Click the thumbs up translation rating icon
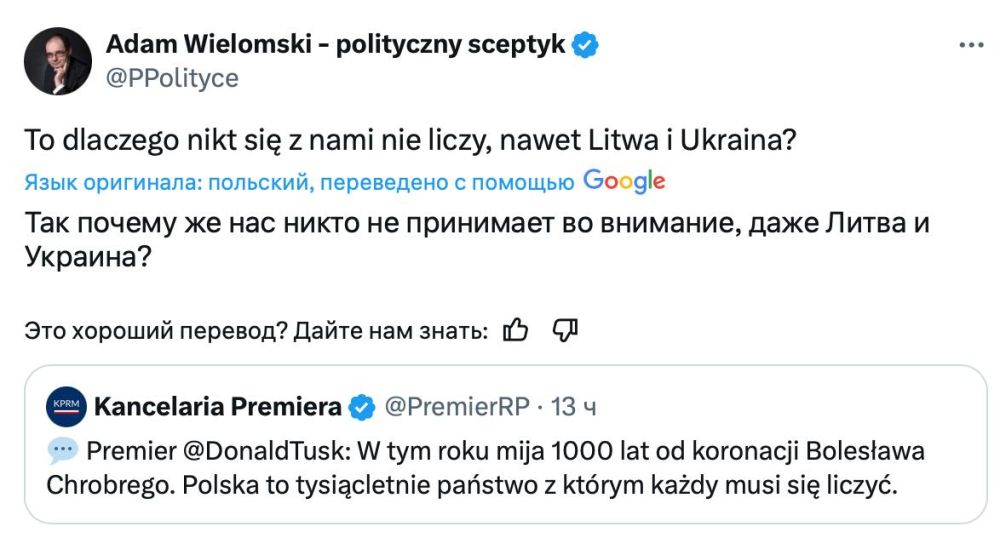The image size is (1000, 538). (x=516, y=329)
